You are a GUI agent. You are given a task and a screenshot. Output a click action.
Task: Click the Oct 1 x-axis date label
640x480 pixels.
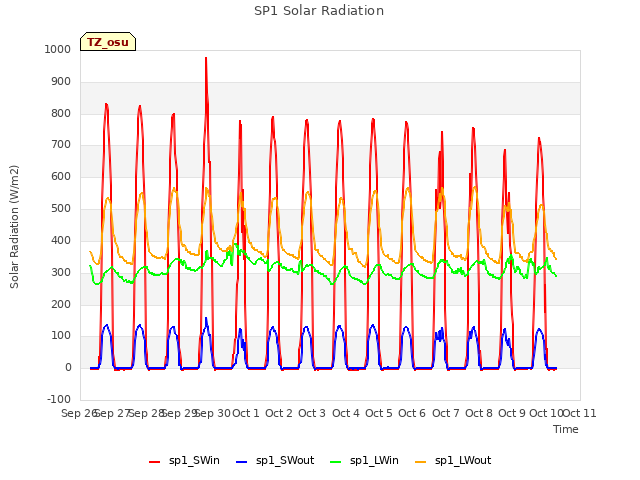coord(246,413)
